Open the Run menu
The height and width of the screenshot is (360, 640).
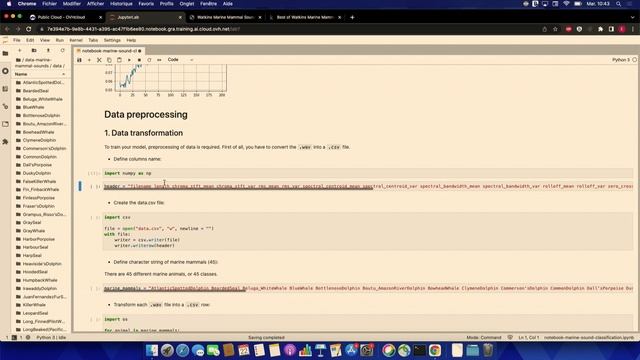click(60, 40)
